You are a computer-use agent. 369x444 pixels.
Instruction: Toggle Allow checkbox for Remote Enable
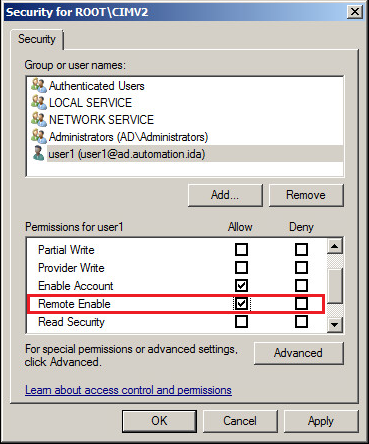click(x=241, y=304)
